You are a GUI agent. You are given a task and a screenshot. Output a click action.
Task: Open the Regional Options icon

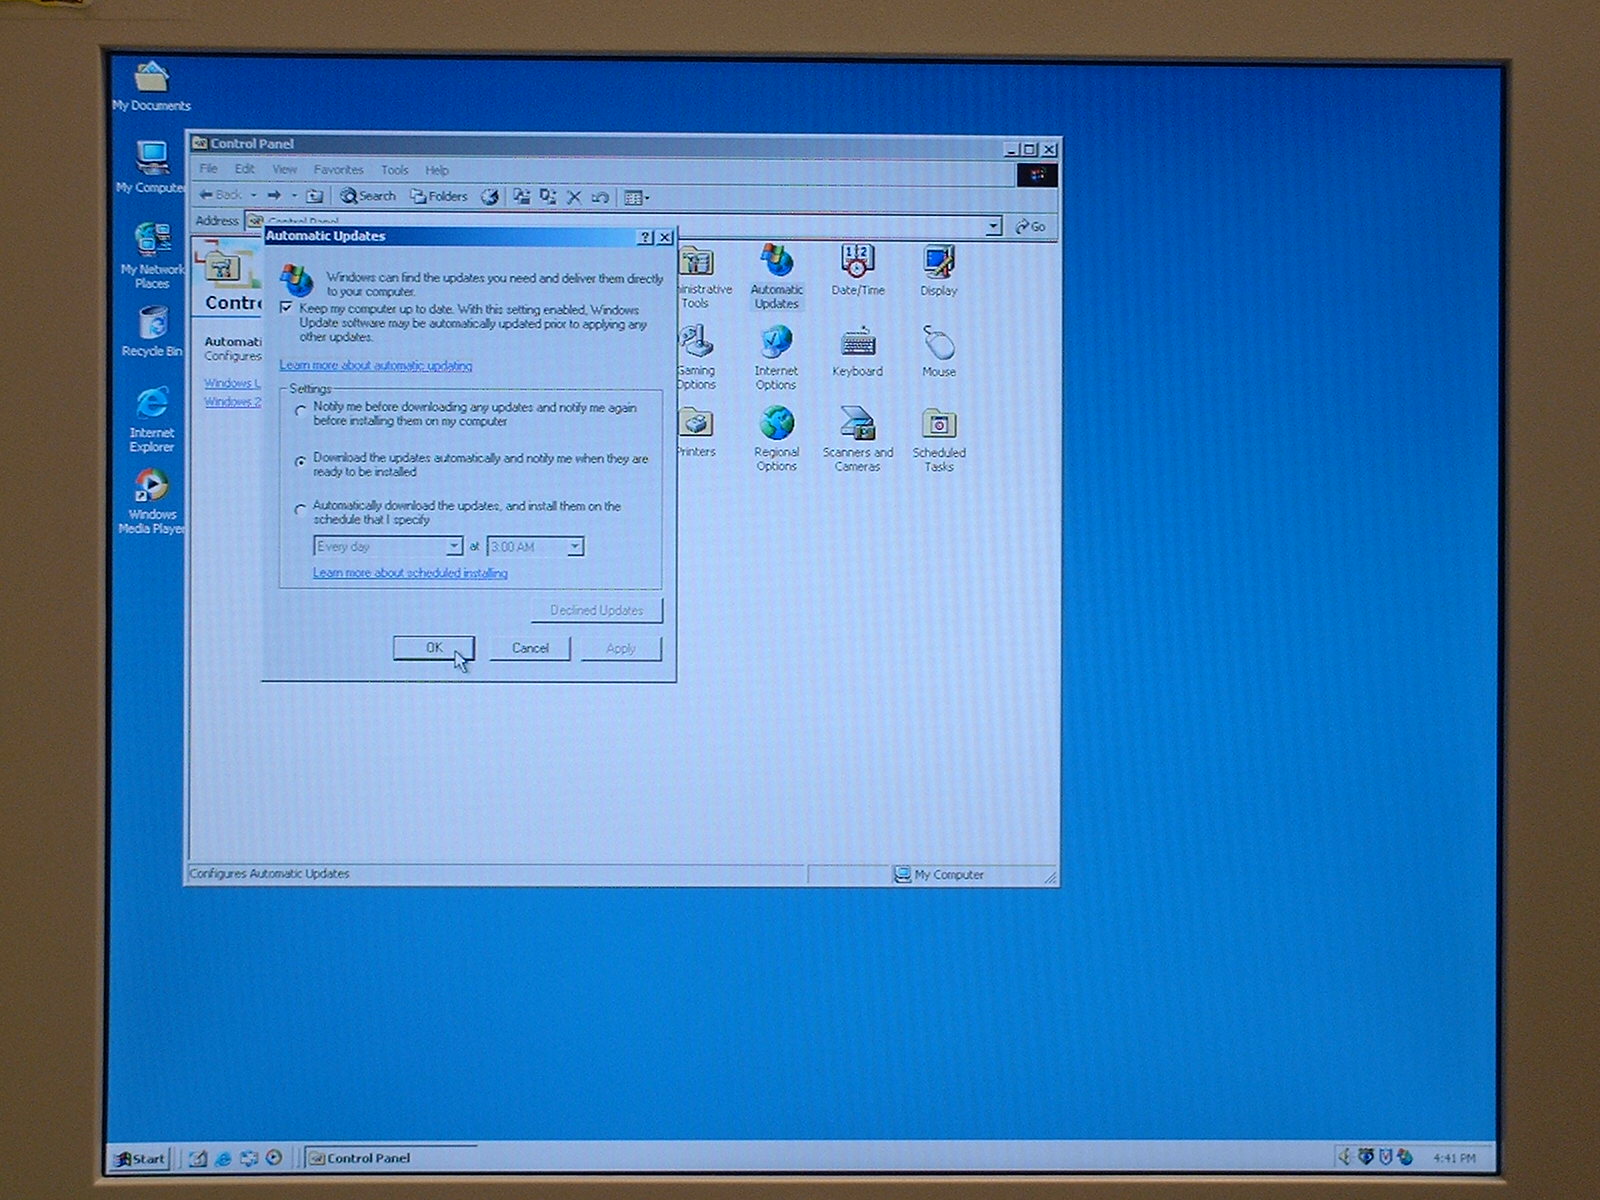[776, 426]
